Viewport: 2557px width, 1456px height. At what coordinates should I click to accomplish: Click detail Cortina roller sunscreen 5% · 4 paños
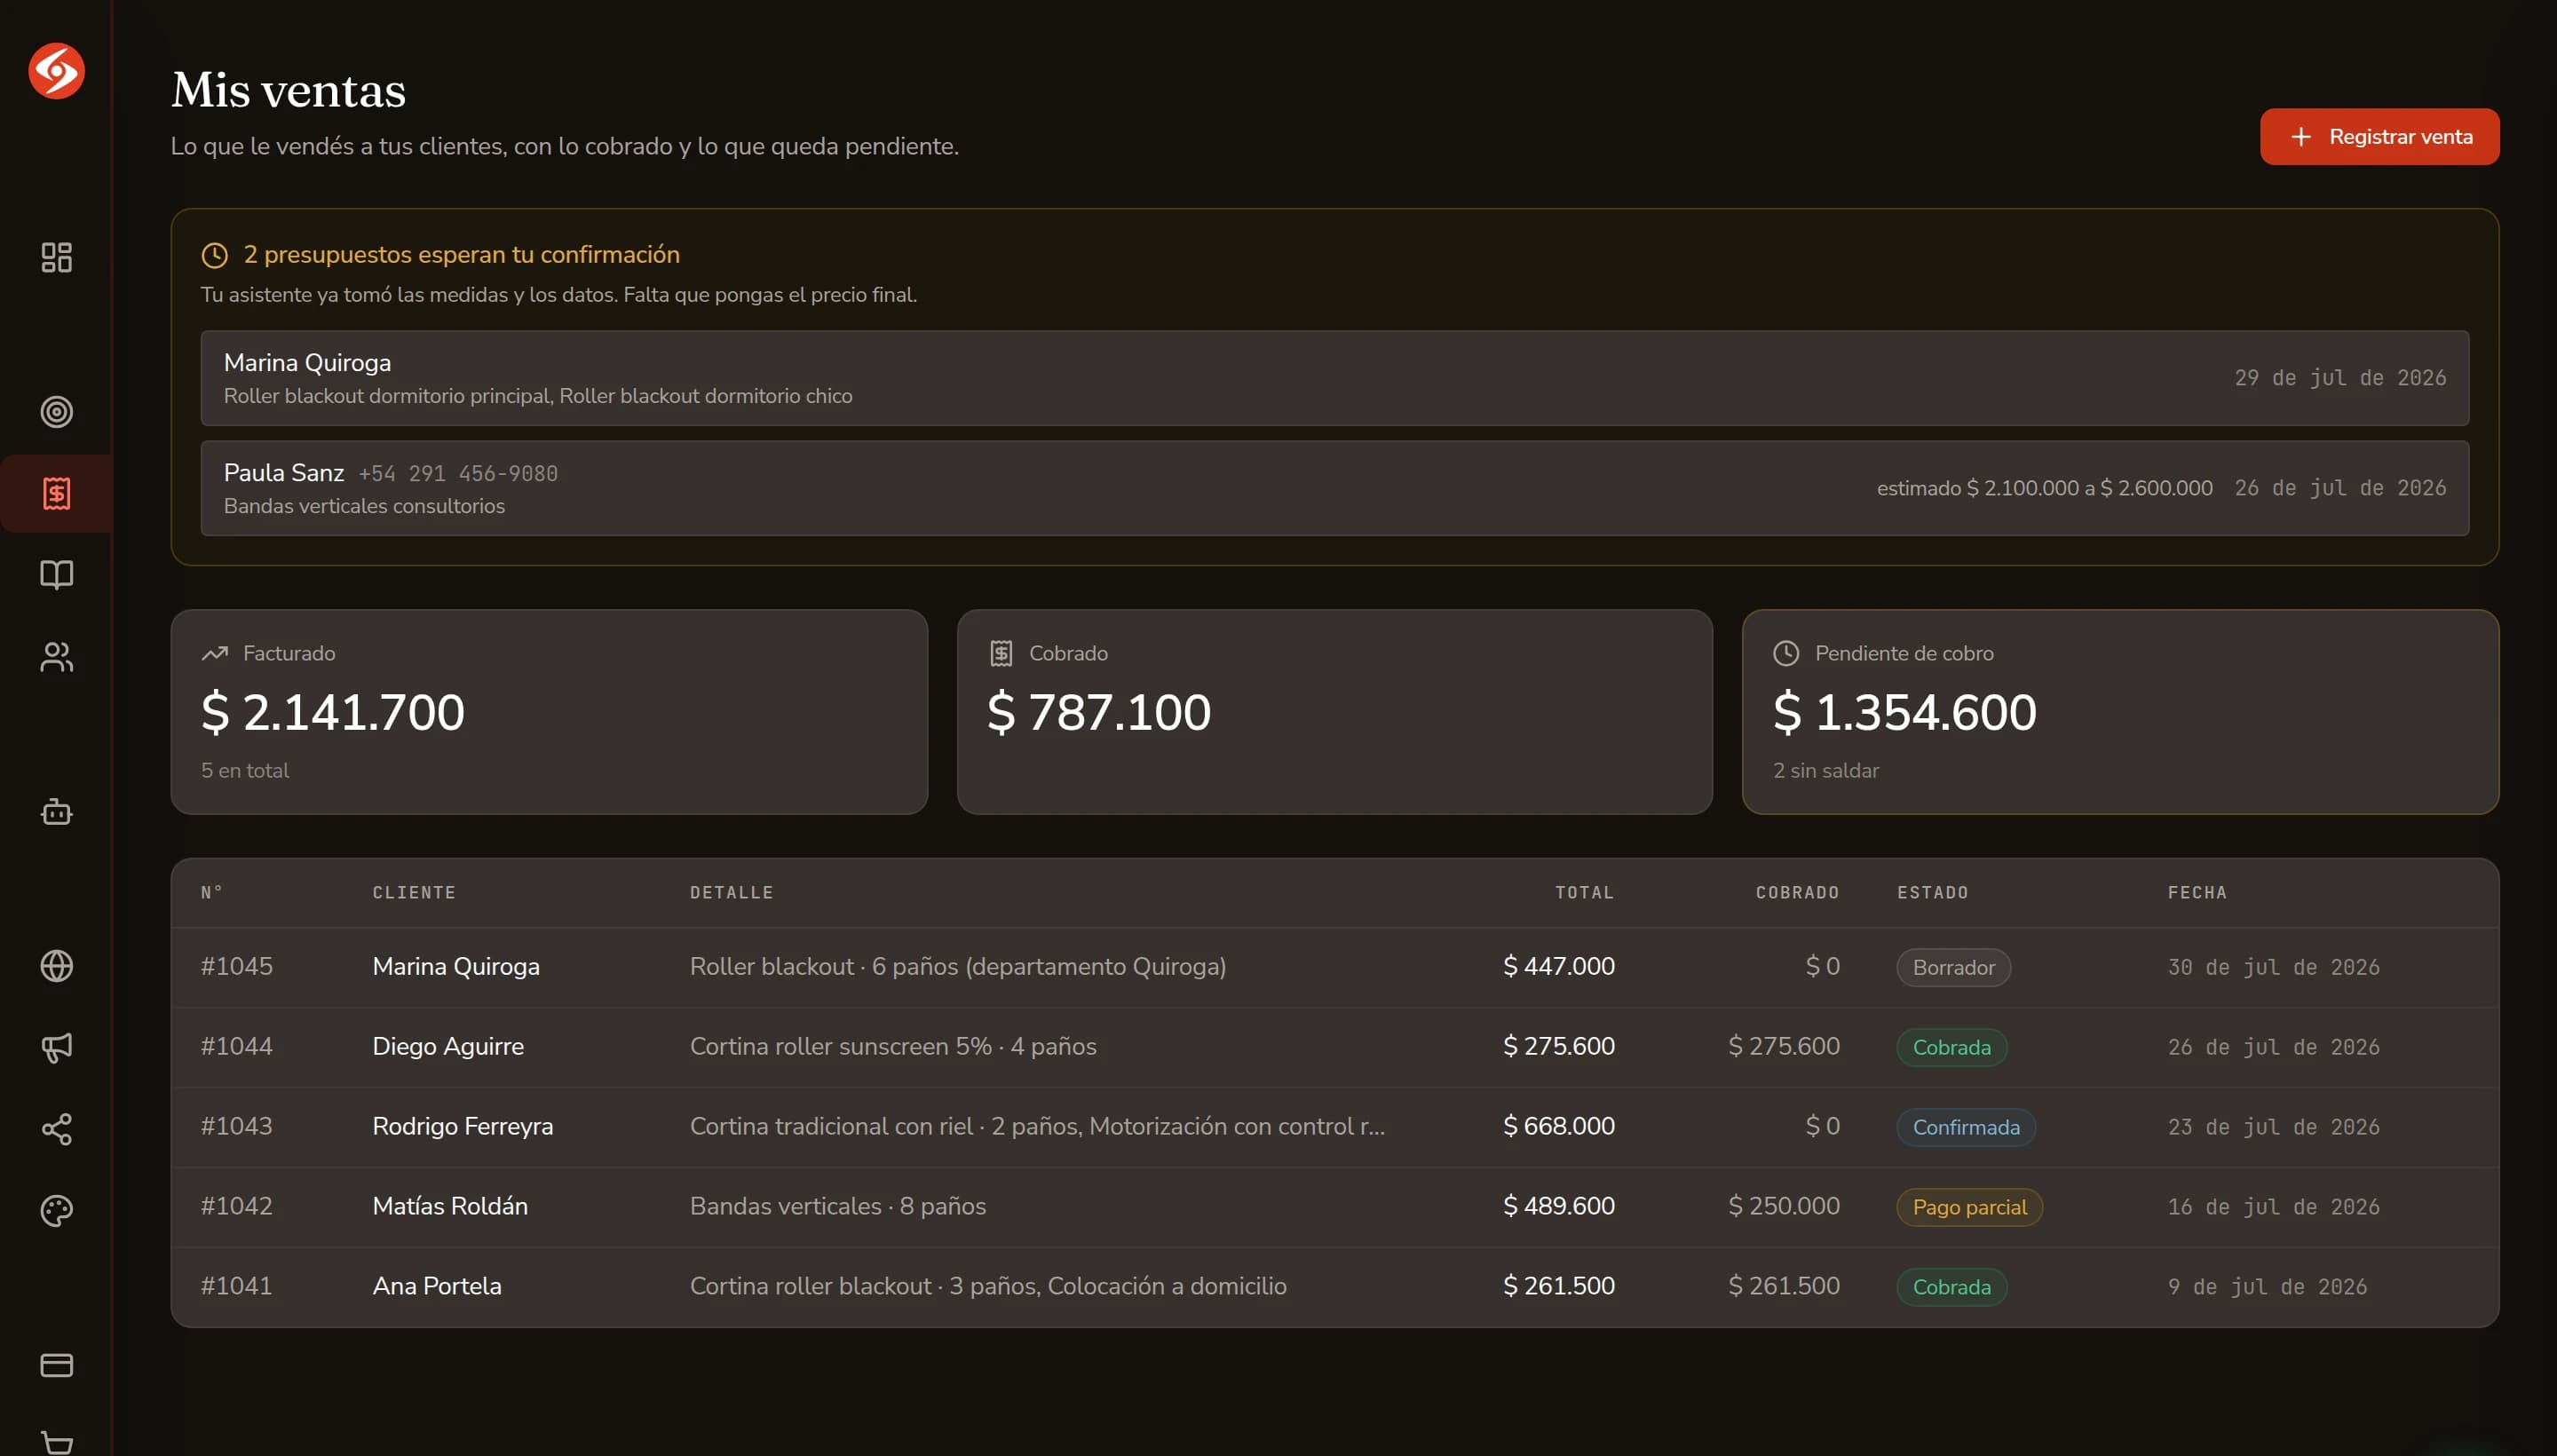click(893, 1046)
